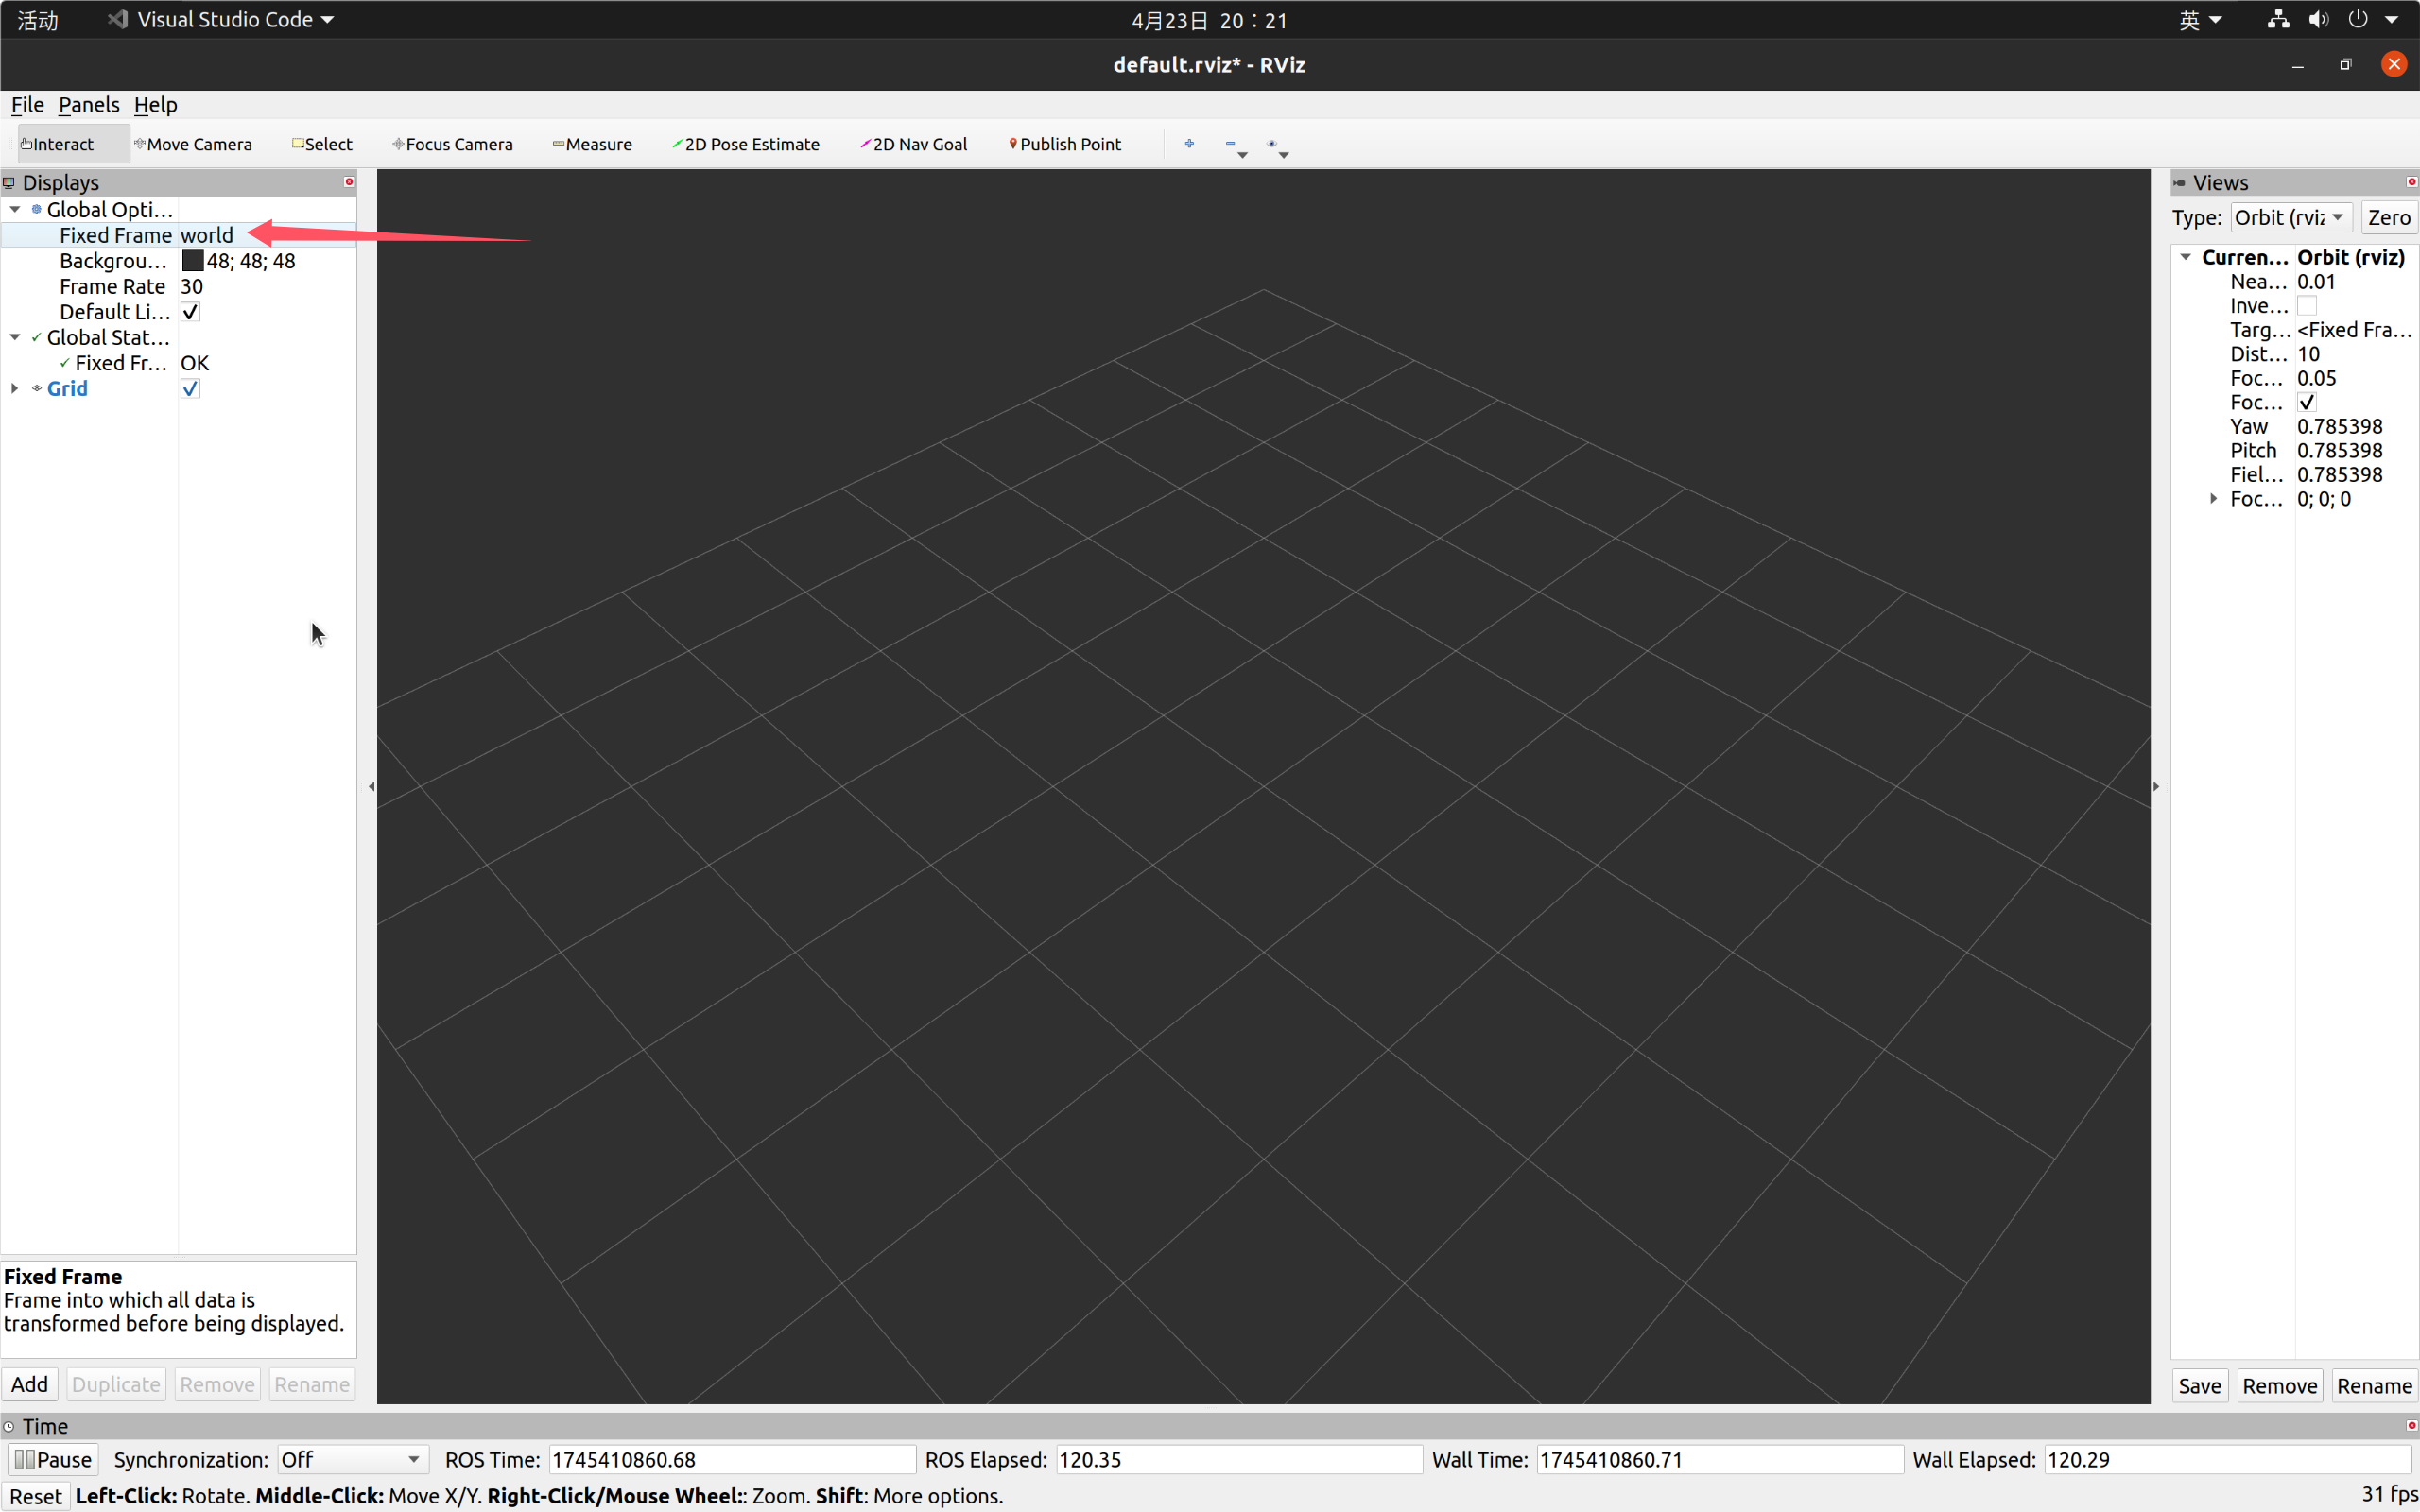Click the Displays panel float icon
Screen dimensions: 2420x1512
pos(9,183)
